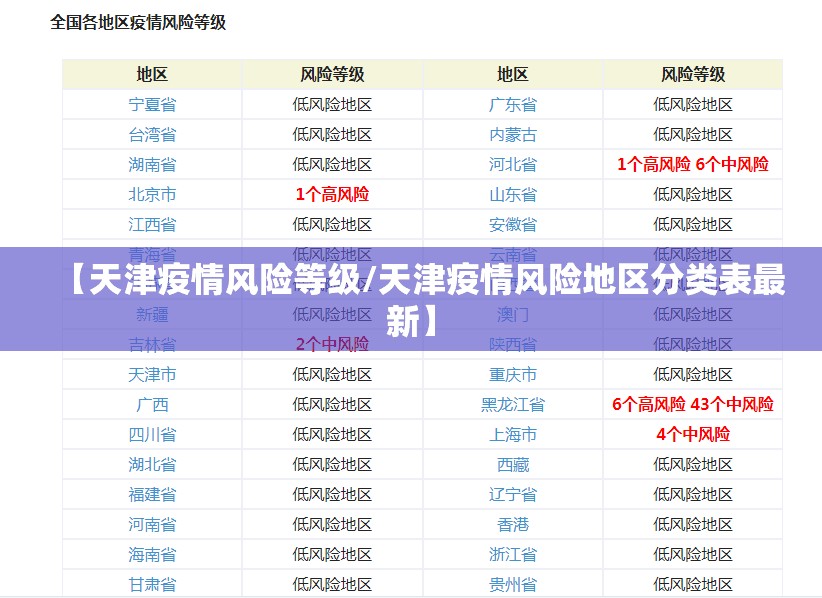Click 低风险地区 cell beside 台湾省
This screenshot has width=822, height=598.
[x=332, y=134]
